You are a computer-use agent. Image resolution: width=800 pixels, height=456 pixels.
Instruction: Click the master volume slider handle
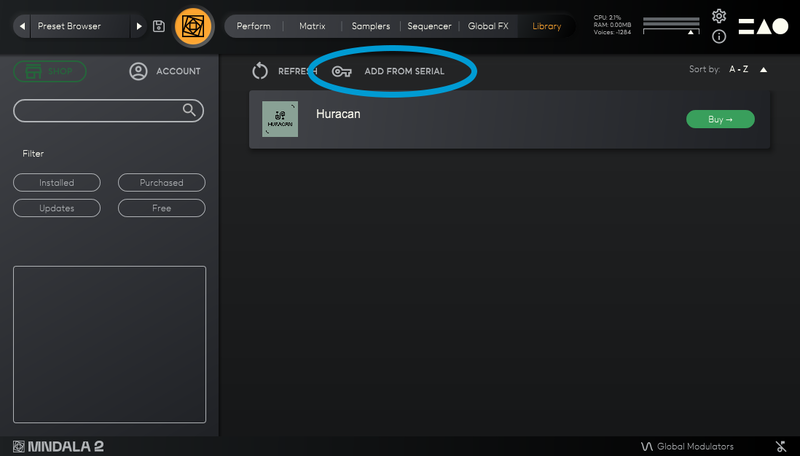point(691,32)
